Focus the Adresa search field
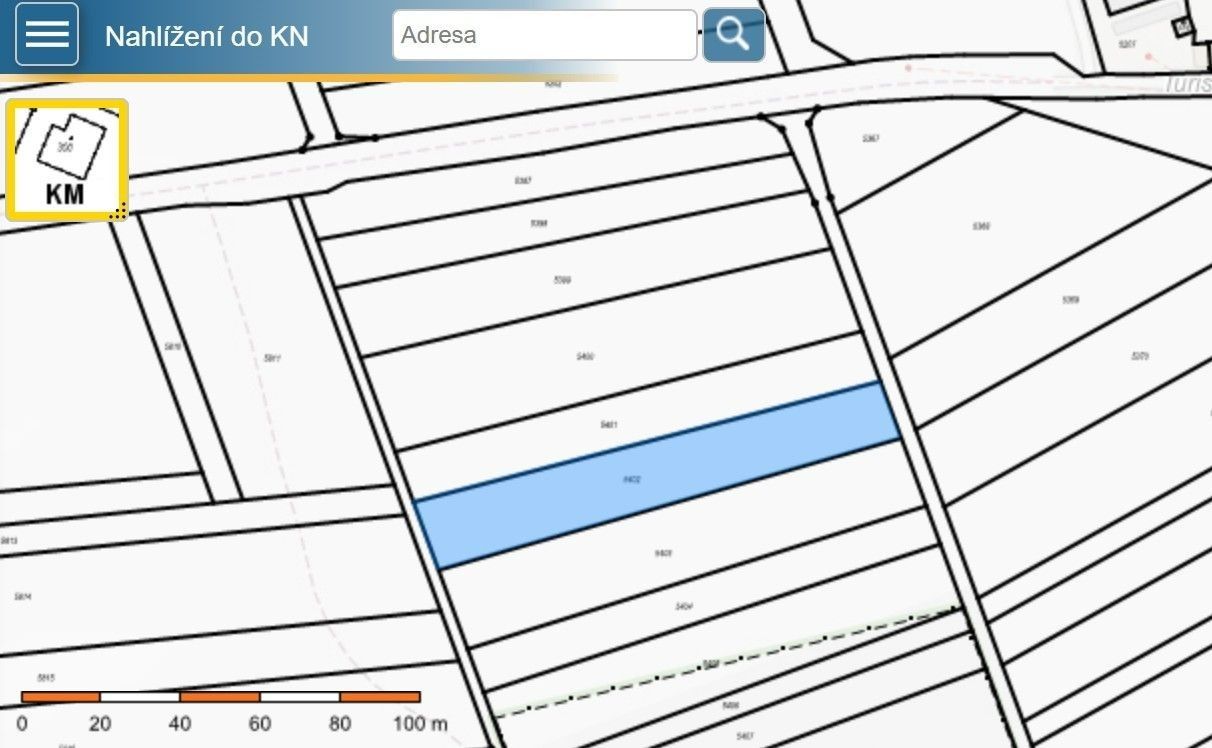Screen dimensions: 1212x748 (x=544, y=35)
